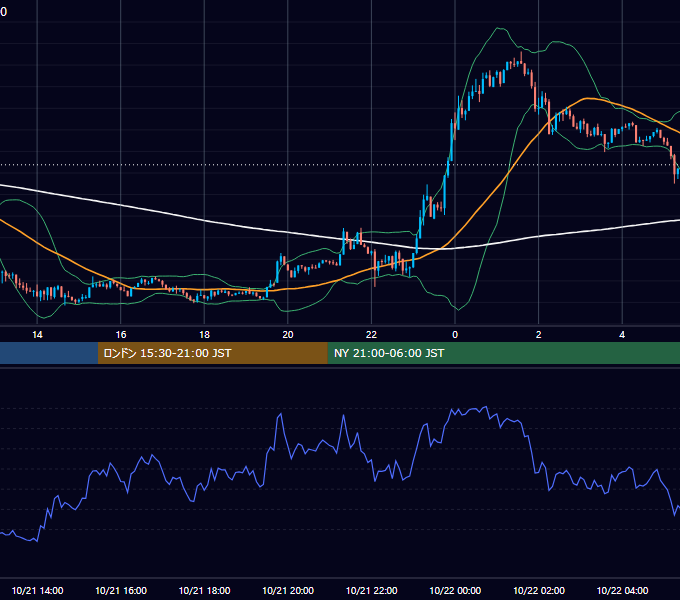
Task: Click the blue session bar before ロンドン
Action: [49, 353]
